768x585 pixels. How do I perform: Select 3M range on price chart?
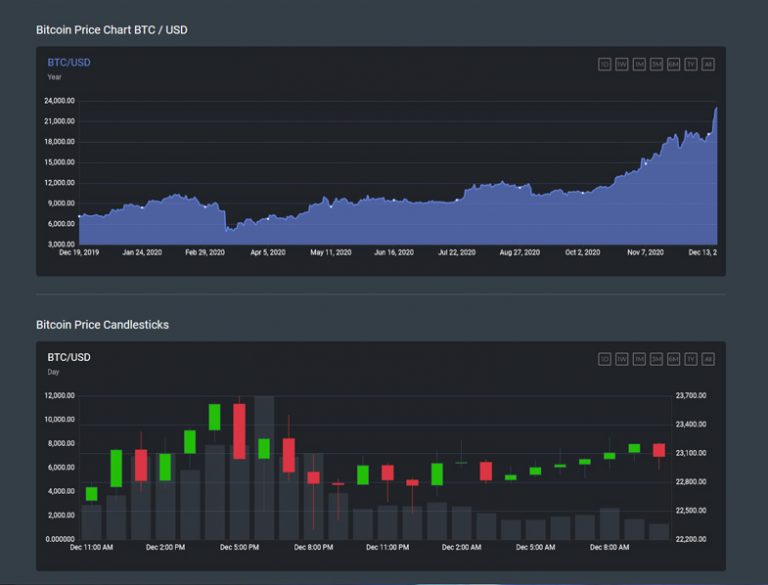pos(656,64)
